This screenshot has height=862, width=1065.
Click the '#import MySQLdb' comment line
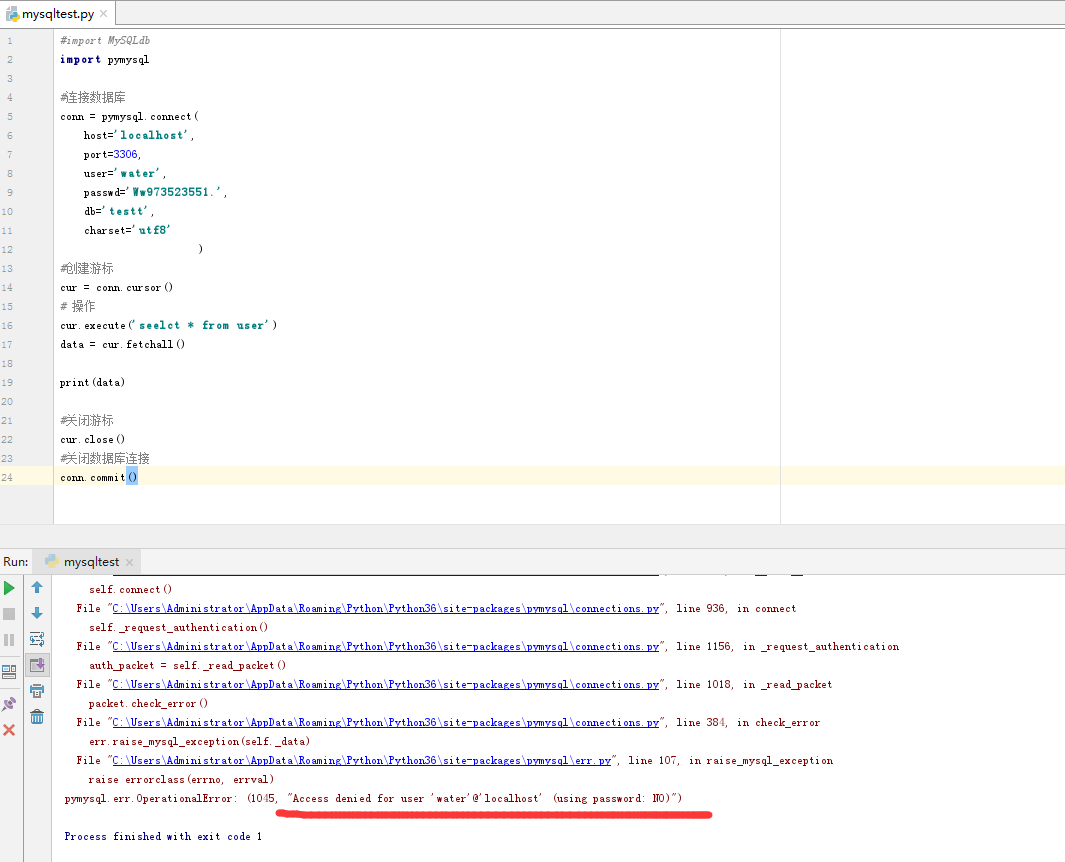click(x=105, y=41)
